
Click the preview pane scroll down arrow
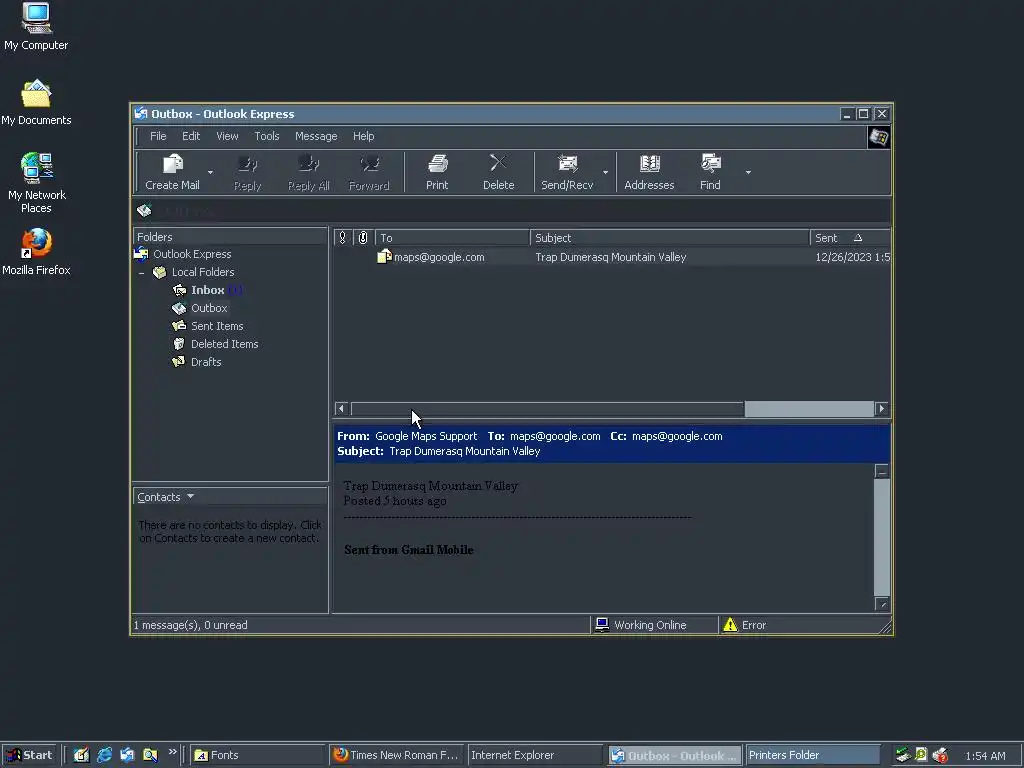click(882, 604)
